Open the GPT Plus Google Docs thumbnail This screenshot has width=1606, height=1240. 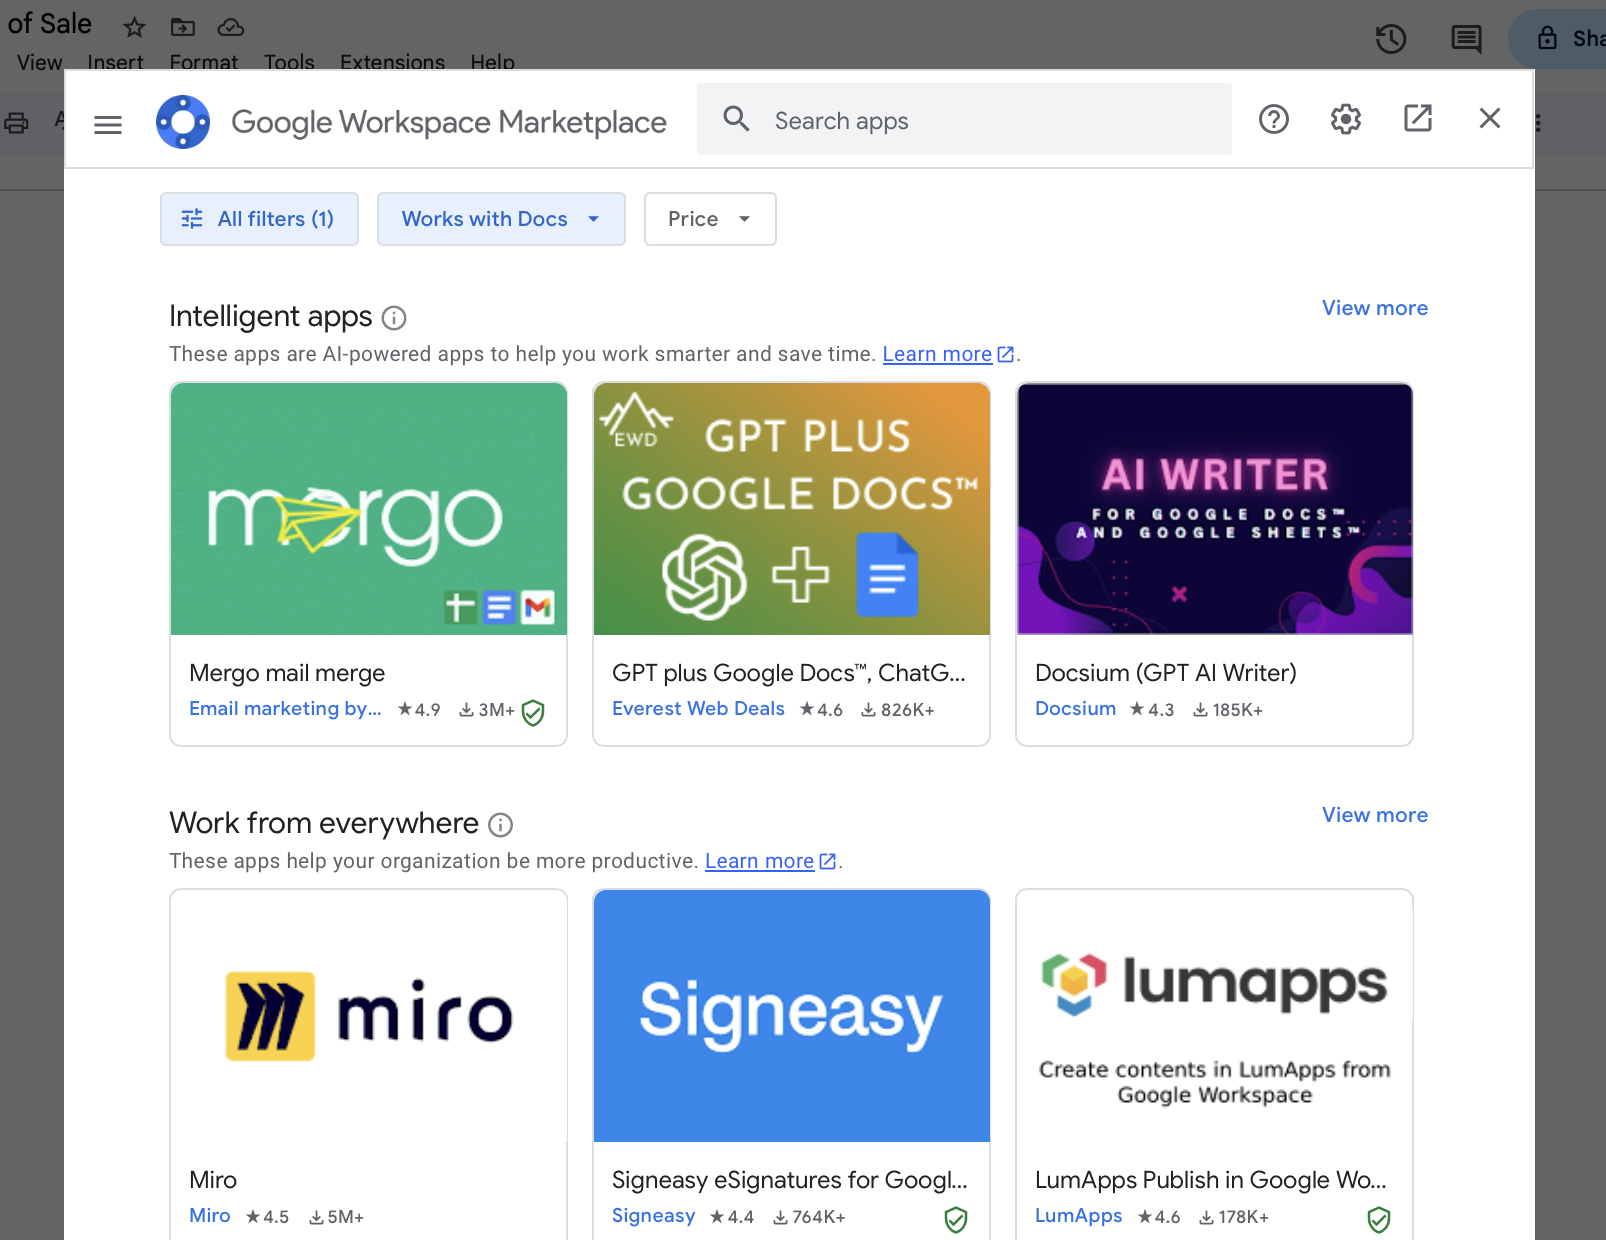click(x=792, y=509)
